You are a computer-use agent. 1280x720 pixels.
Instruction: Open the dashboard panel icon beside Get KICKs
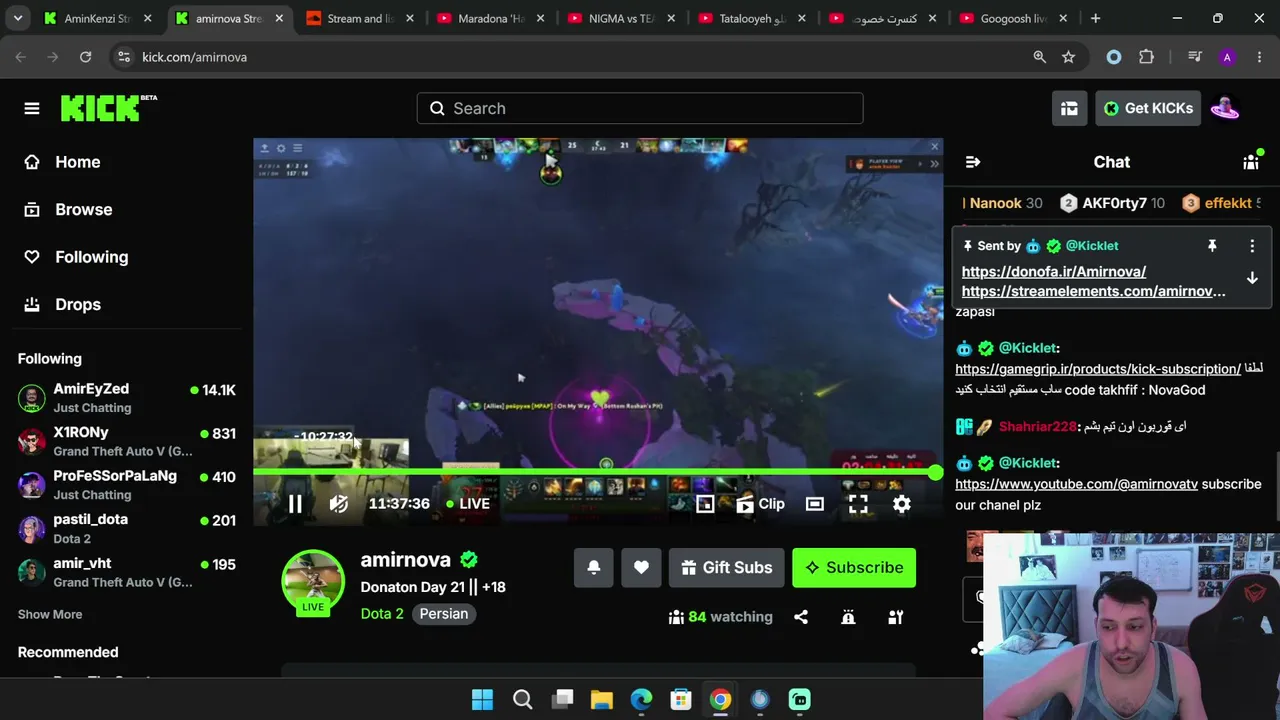click(x=1069, y=108)
